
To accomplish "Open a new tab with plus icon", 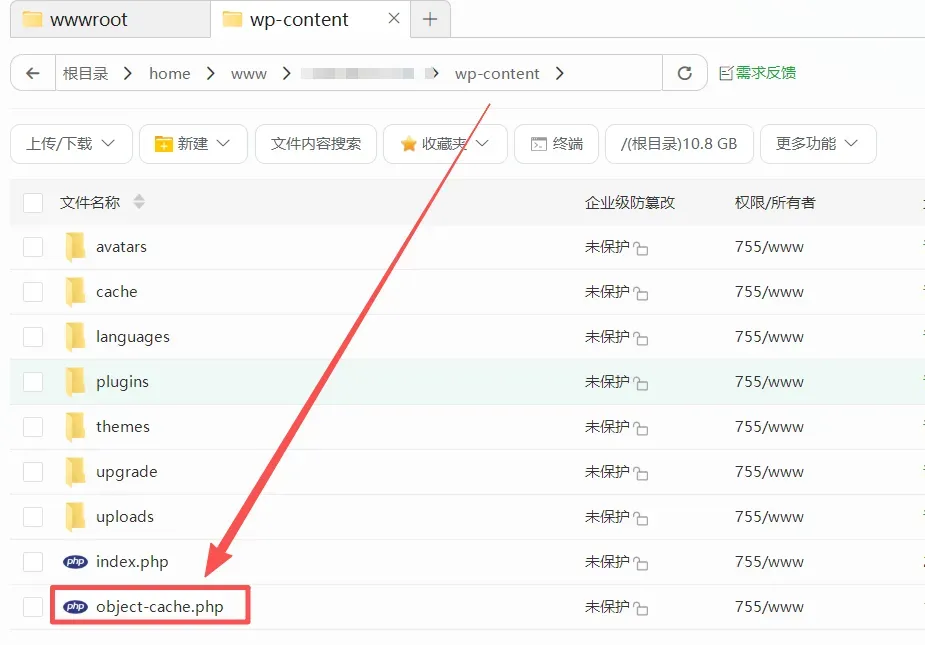I will tap(430, 19).
